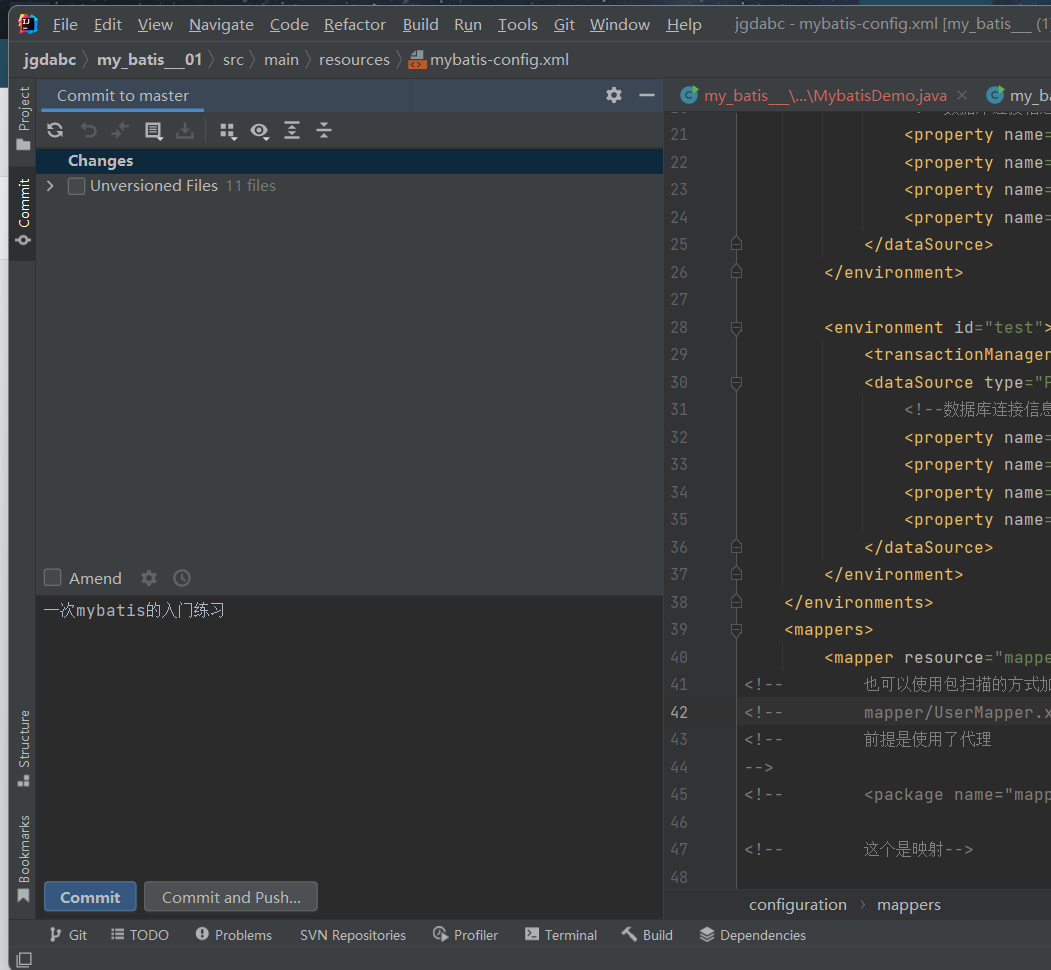
Task: Hide the Commit tool window
Action: pos(647,95)
